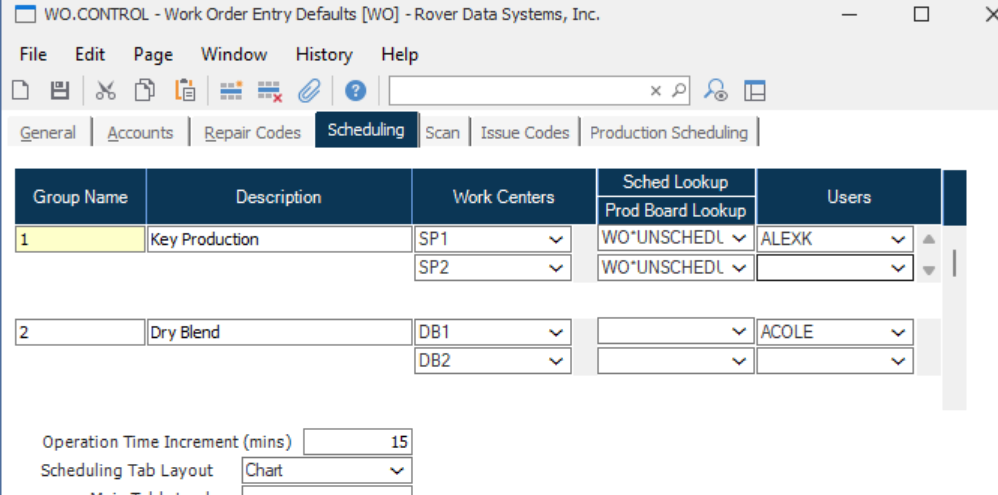
Task: Switch to the Issue Codes tab
Action: [x=525, y=132]
